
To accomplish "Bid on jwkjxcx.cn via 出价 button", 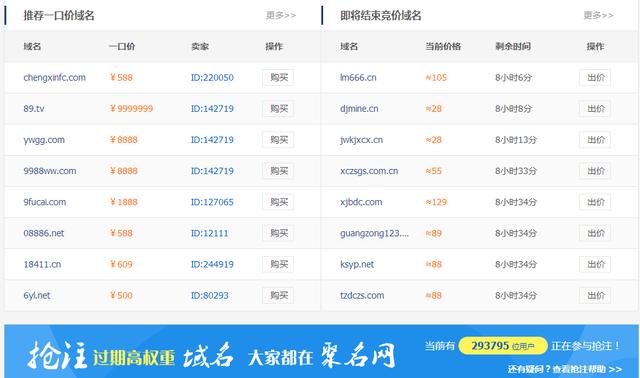I will 595,140.
